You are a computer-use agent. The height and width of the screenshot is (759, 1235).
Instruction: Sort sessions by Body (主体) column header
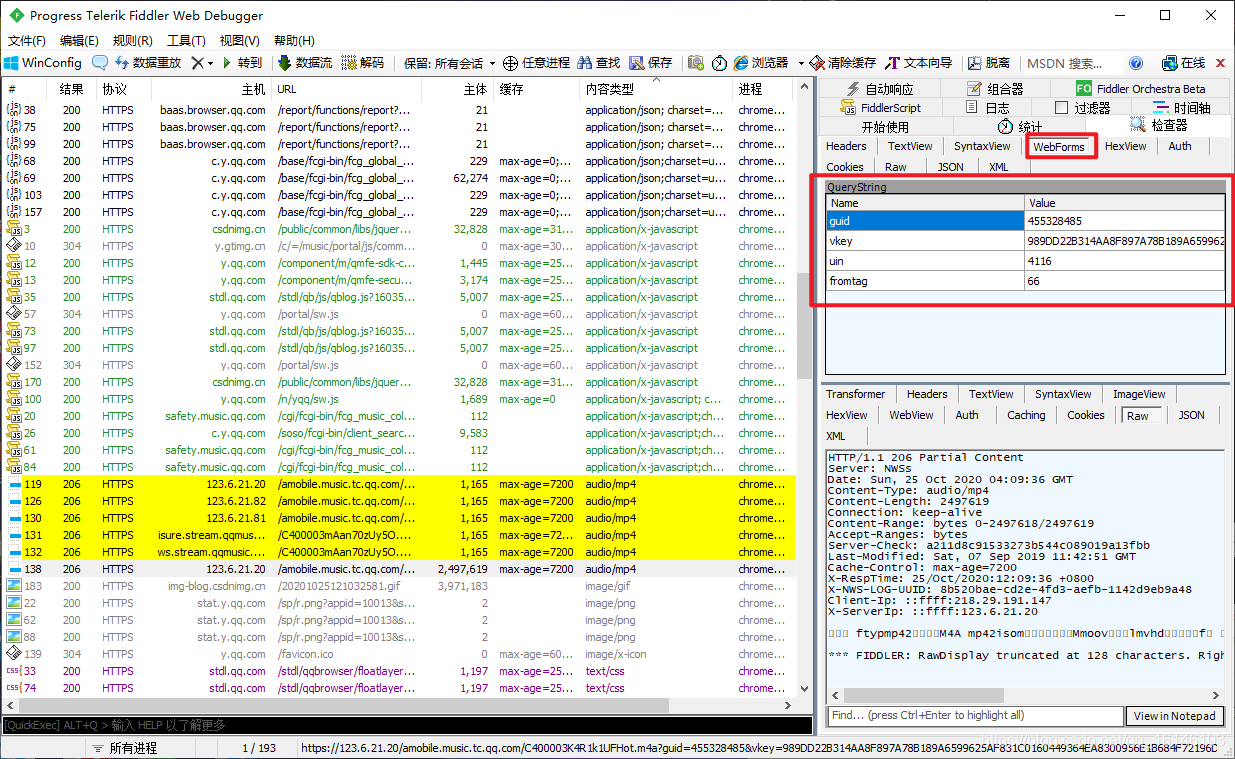457,89
